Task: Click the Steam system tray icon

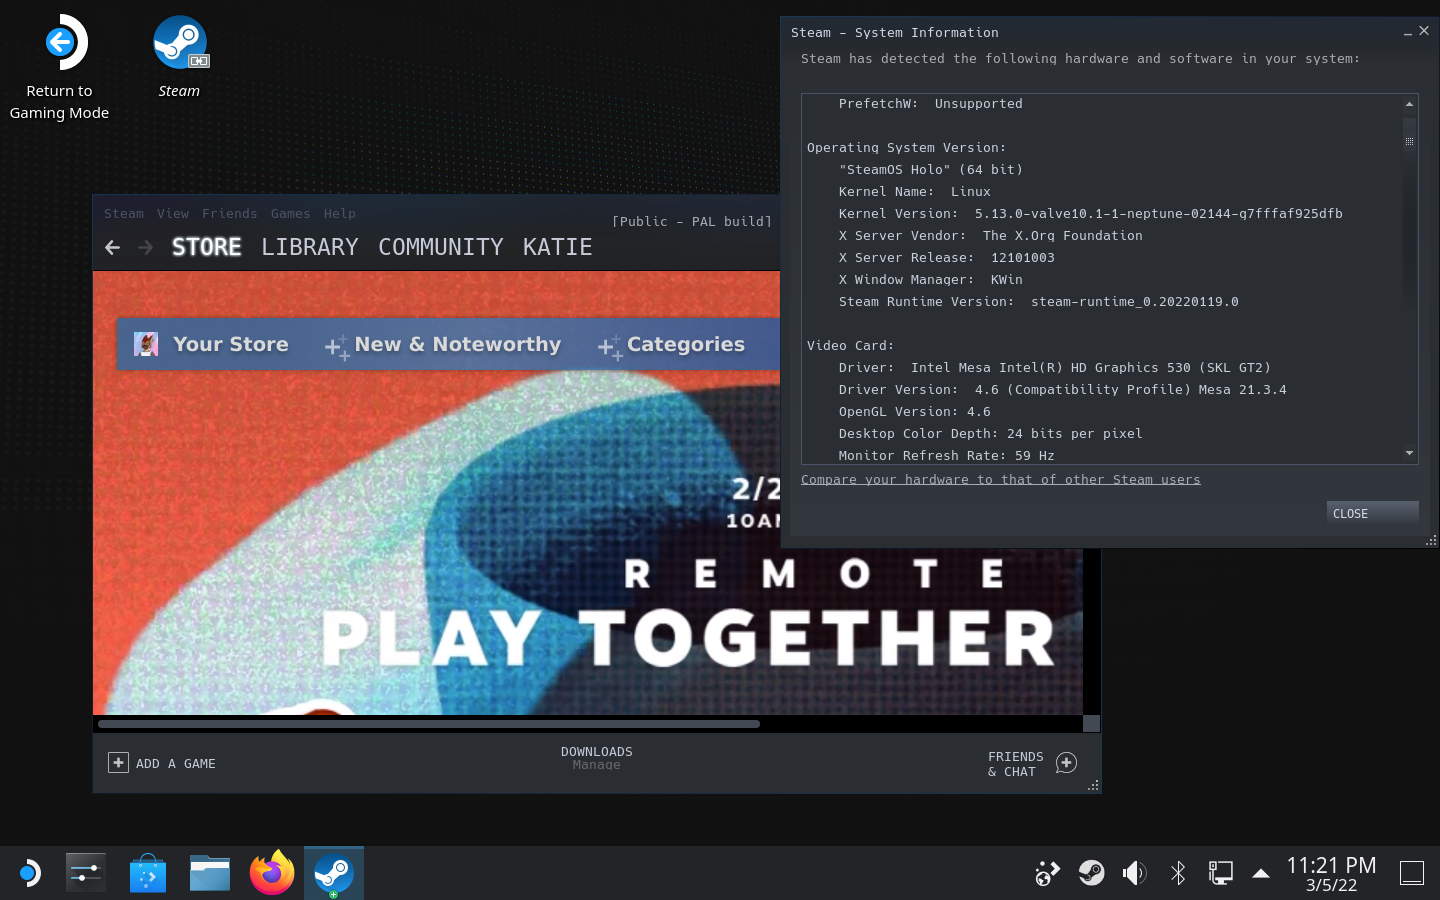Action: tap(1091, 874)
